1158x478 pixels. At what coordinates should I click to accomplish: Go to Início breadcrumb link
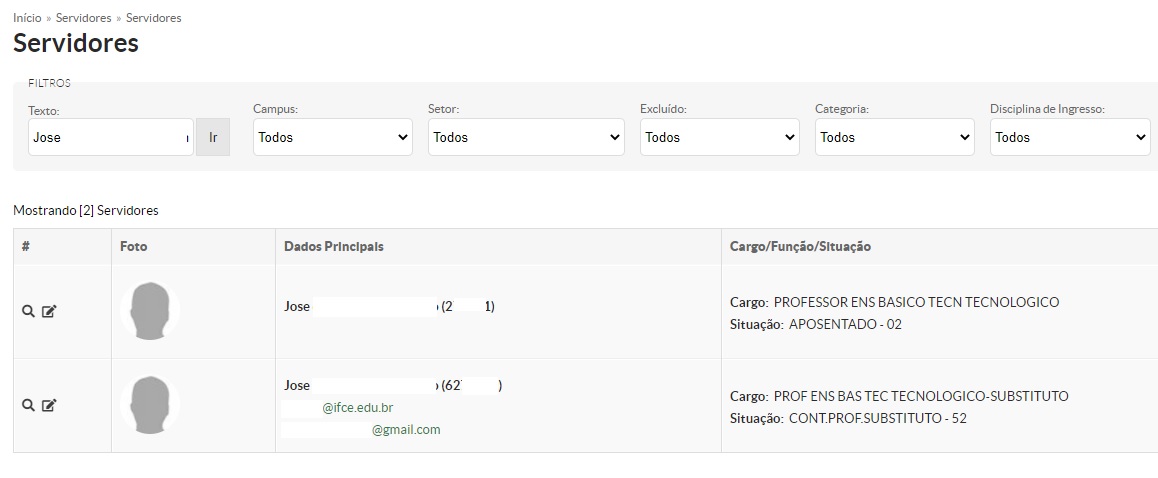(27, 18)
